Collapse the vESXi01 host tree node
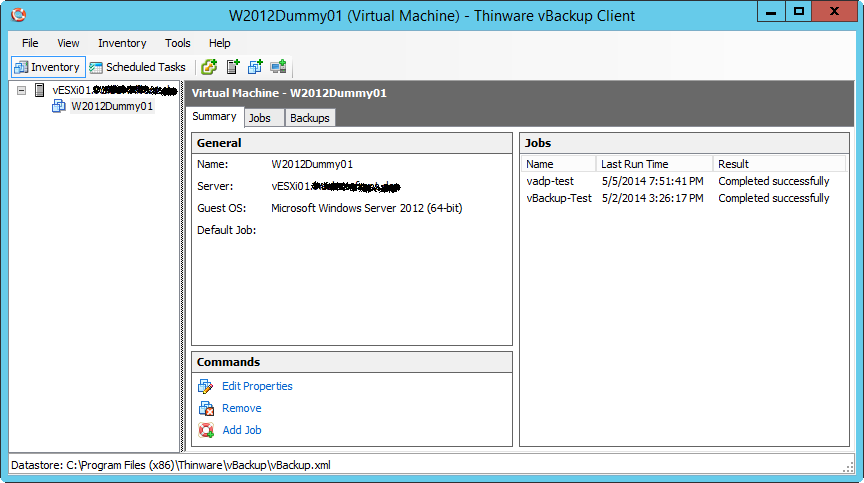 [21, 90]
